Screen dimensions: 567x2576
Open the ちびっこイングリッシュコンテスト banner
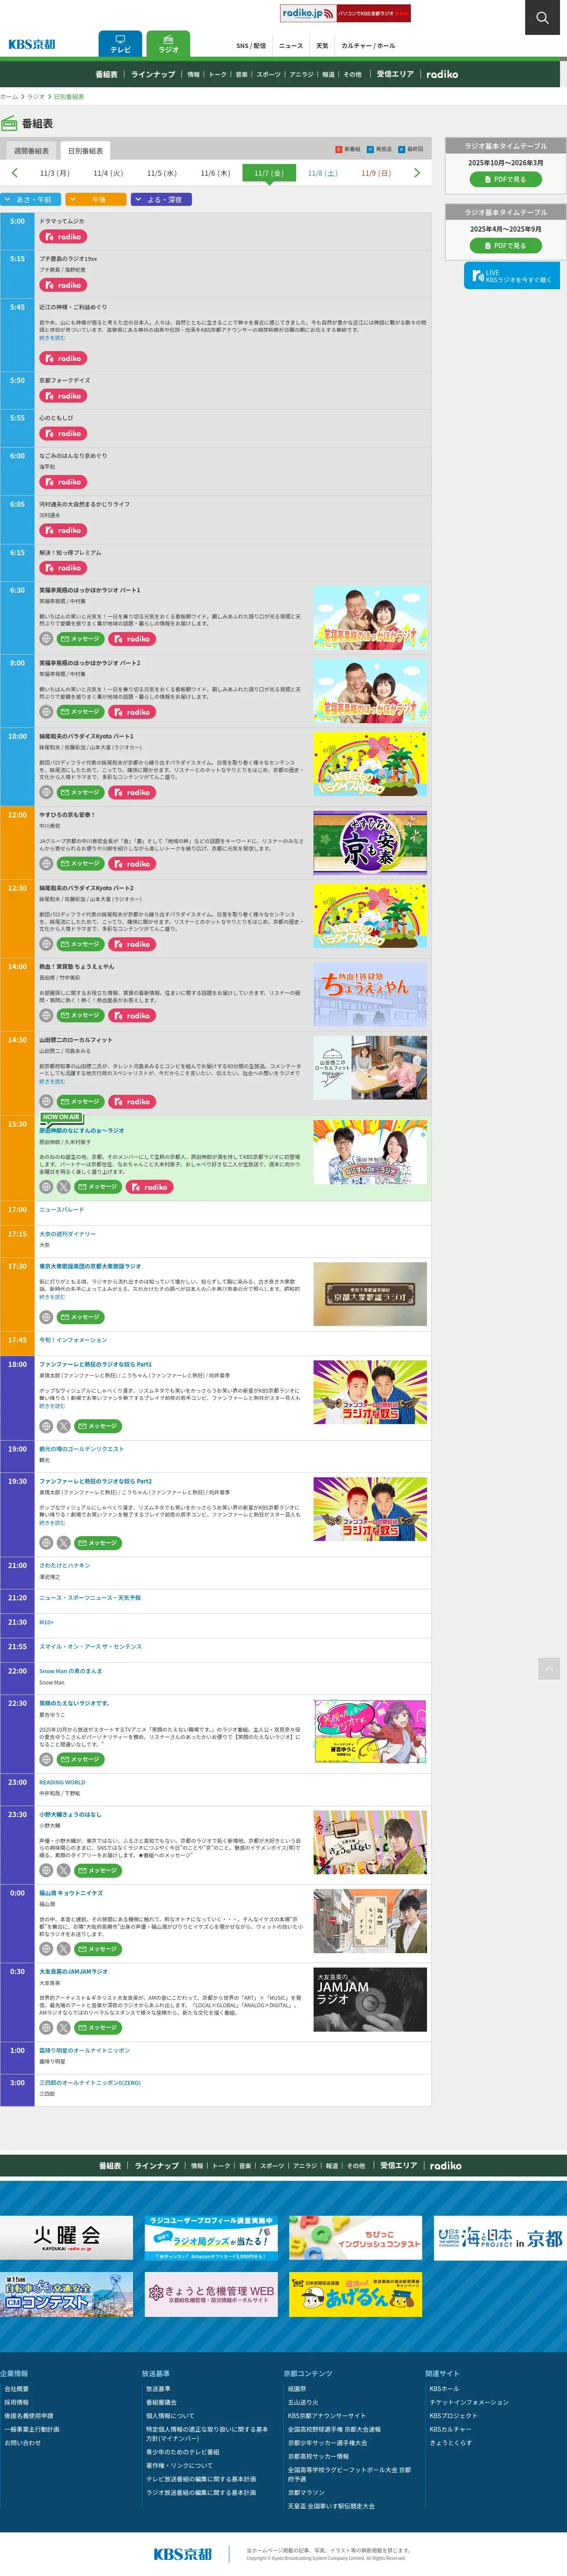(356, 2237)
